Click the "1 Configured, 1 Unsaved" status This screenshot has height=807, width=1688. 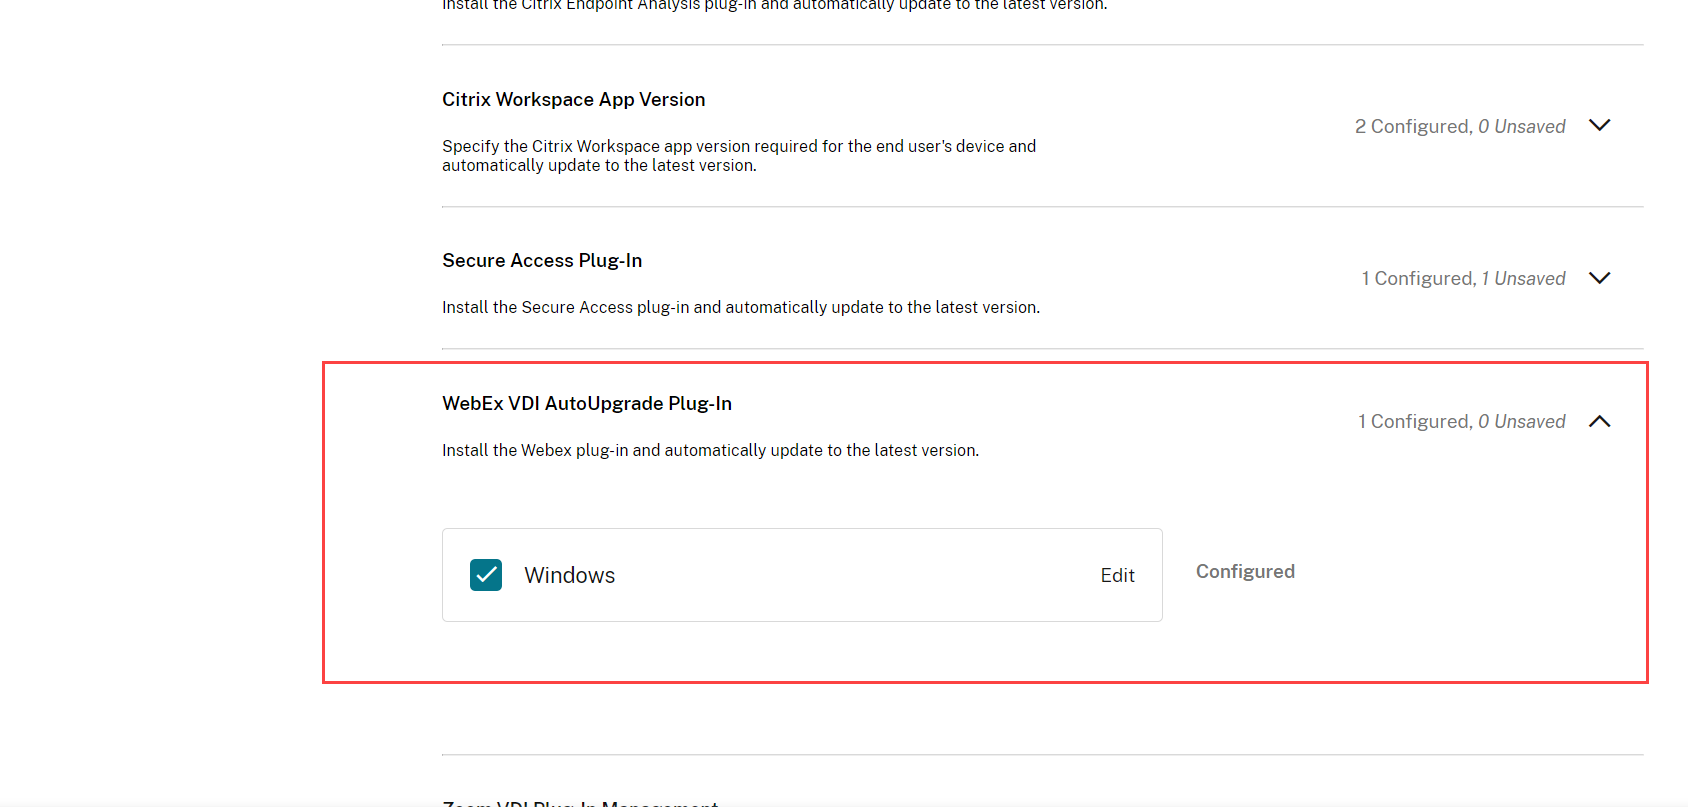tap(1463, 279)
